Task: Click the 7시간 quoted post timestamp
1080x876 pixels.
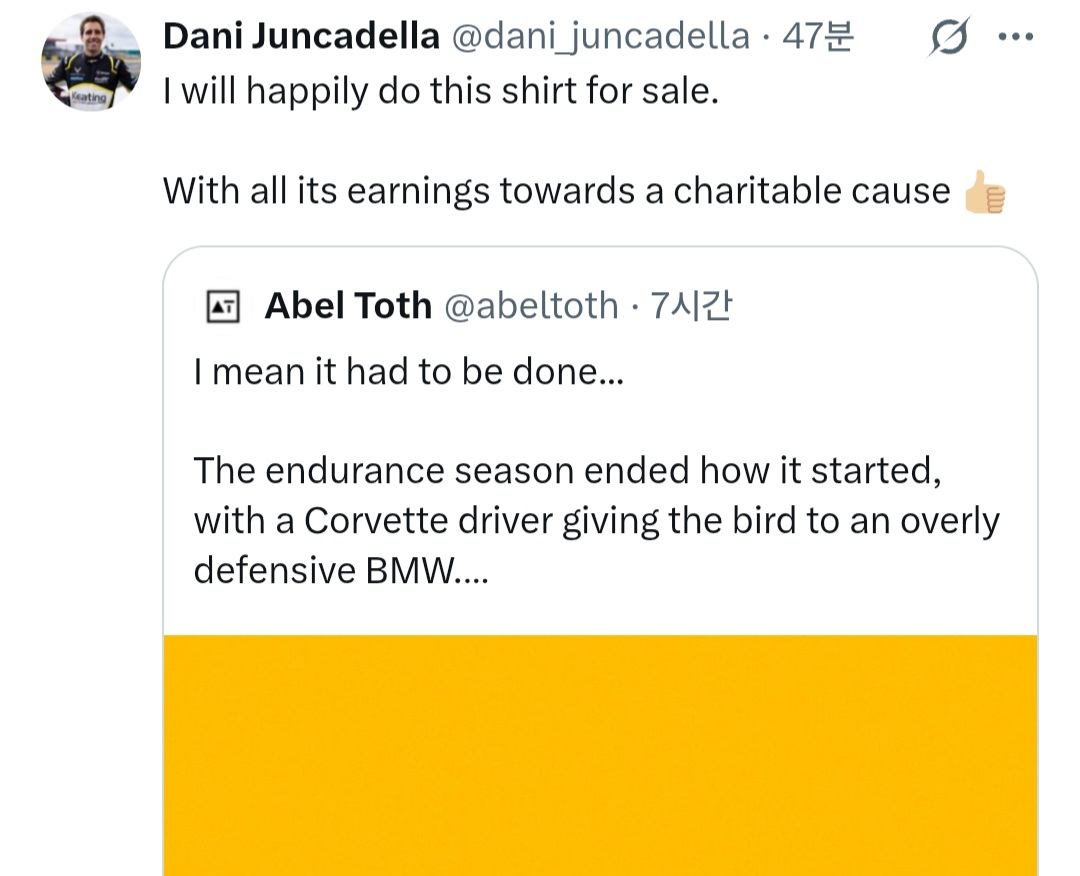Action: point(691,306)
